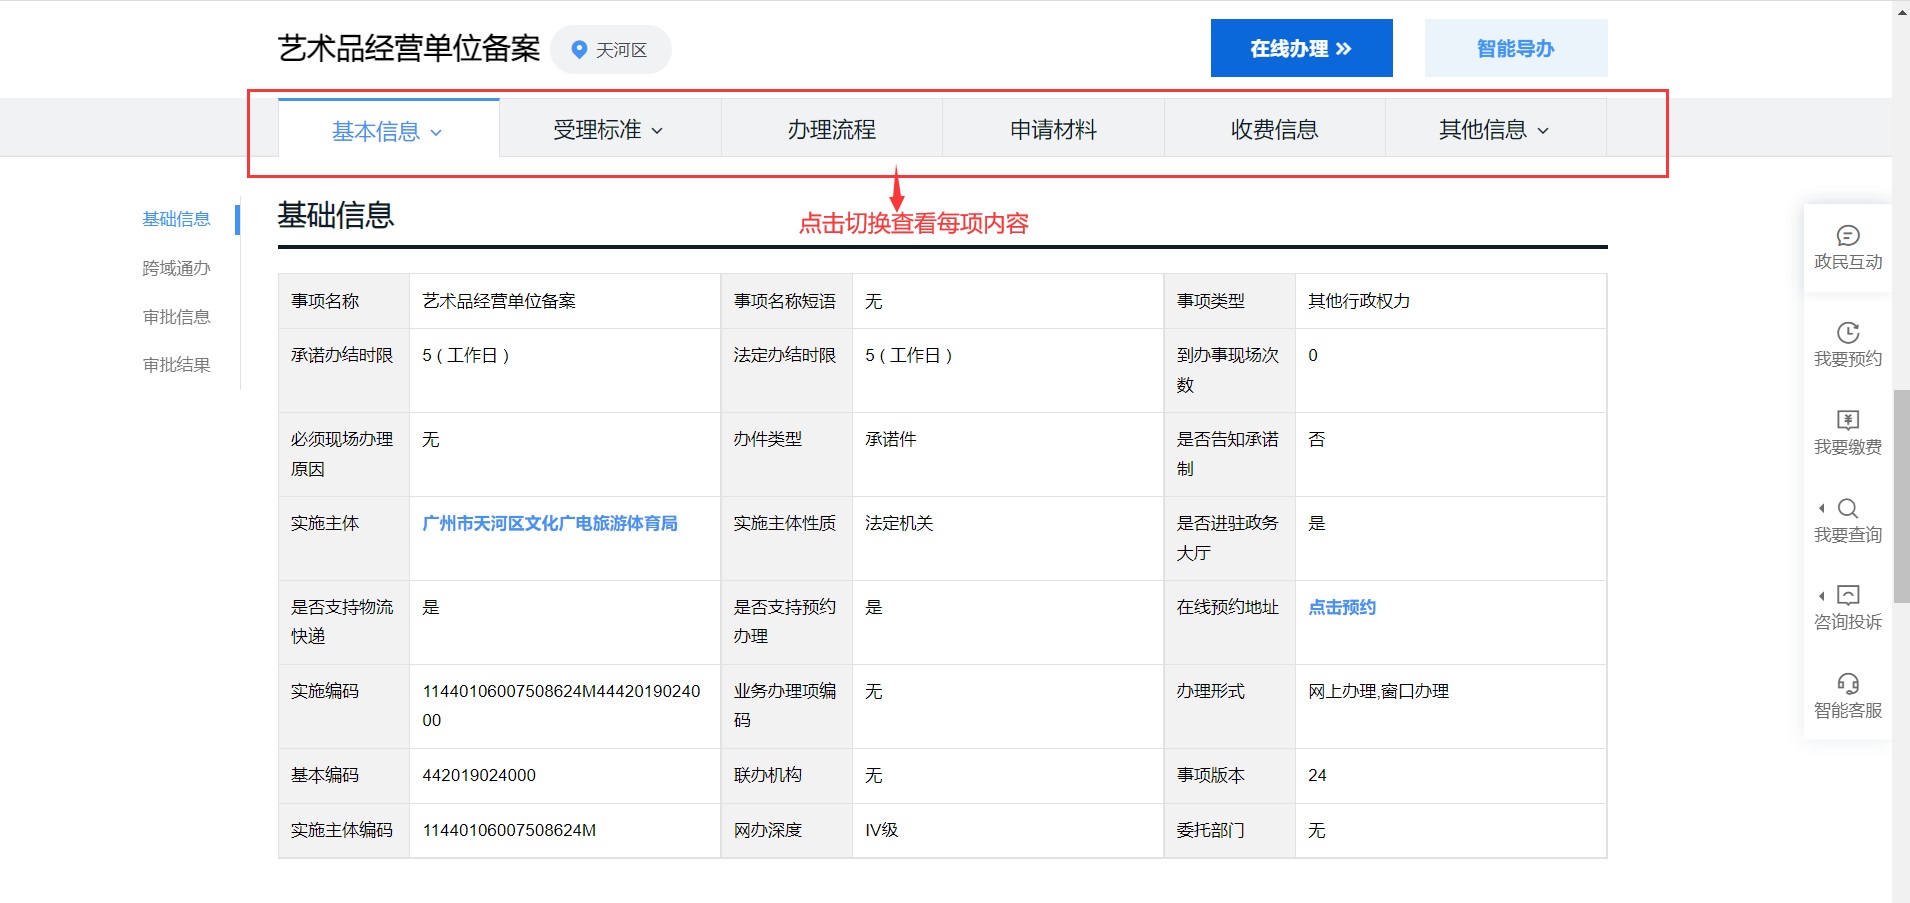The image size is (1910, 903).
Task: Click the 咨询投诉 complaint icon
Action: (x=1847, y=596)
